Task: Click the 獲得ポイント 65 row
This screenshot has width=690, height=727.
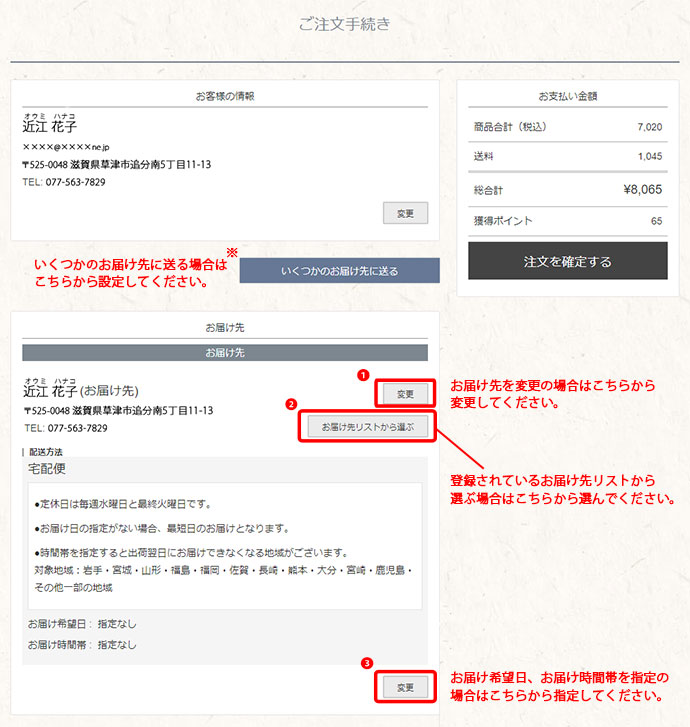Action: click(567, 221)
